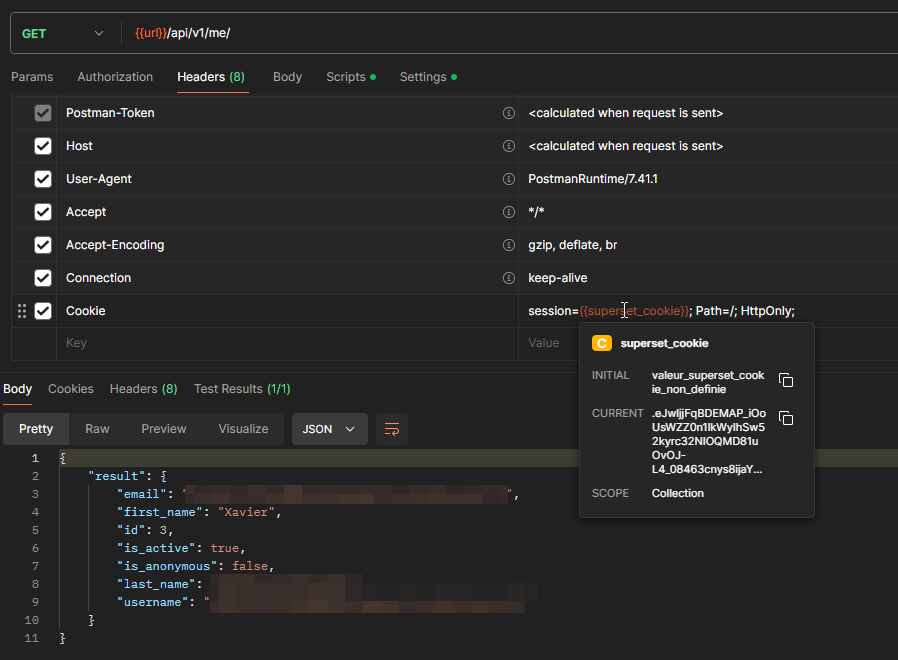
Task: Click the keep-alive value
Action: click(x=558, y=278)
